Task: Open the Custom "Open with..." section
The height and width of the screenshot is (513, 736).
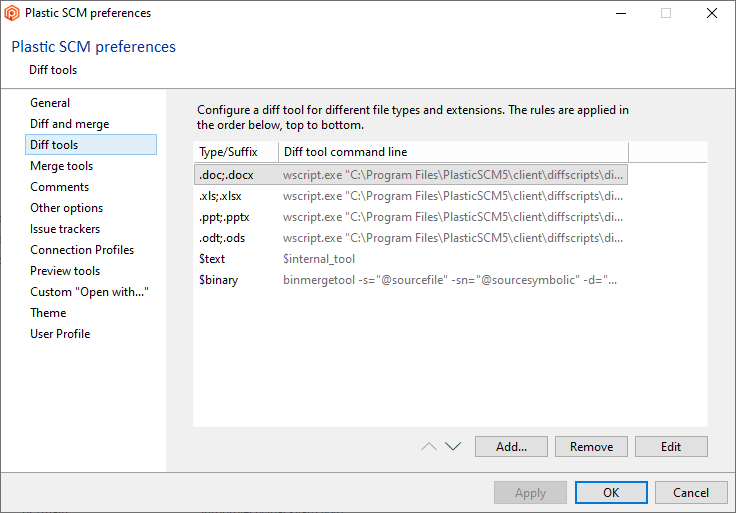Action: tap(89, 292)
